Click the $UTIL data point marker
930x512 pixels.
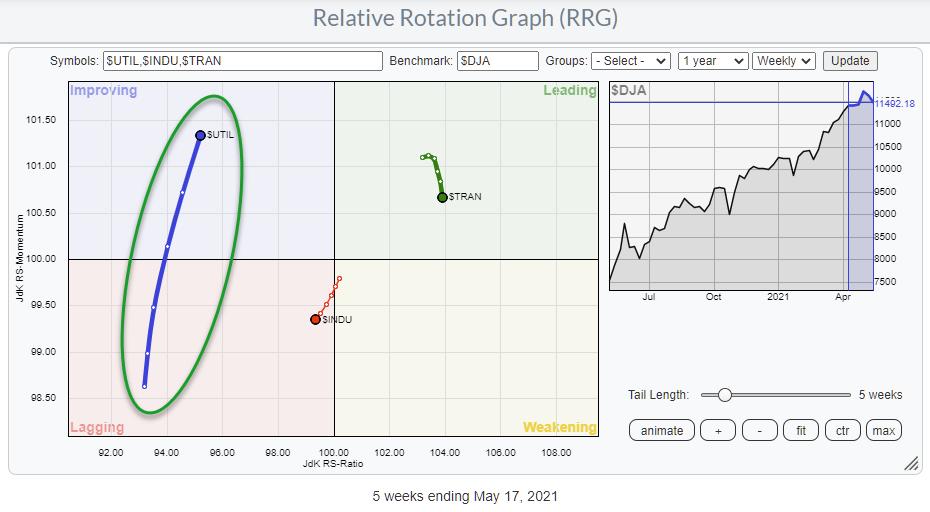pyautogui.click(x=200, y=135)
